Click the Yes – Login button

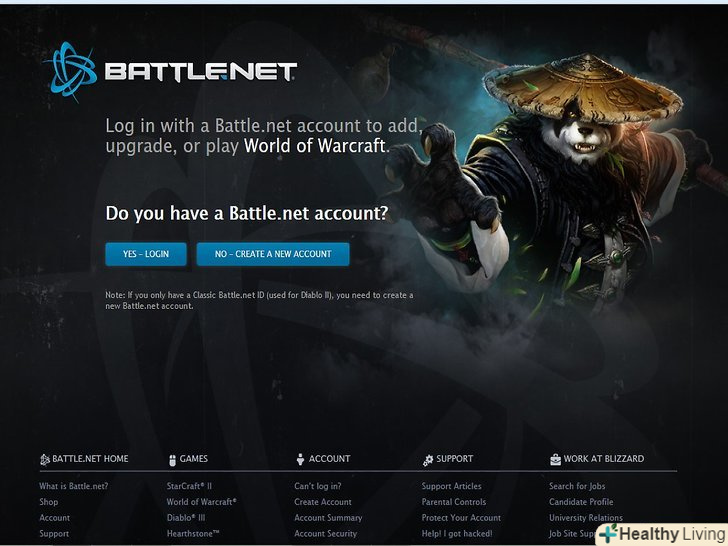pyautogui.click(x=146, y=254)
